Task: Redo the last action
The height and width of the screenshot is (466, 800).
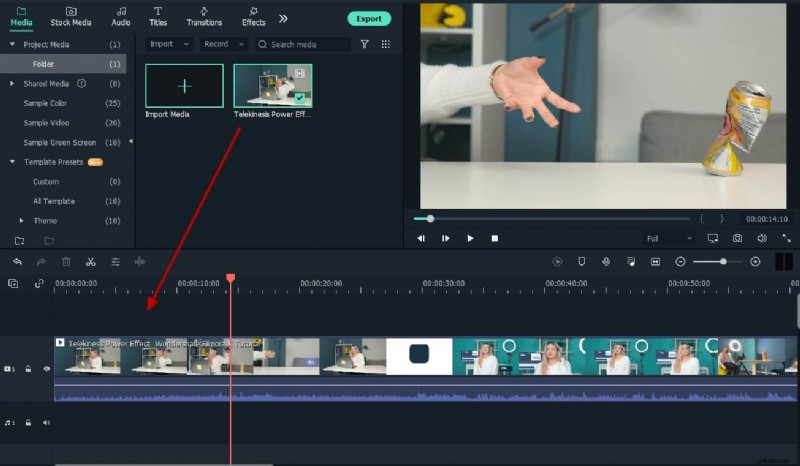Action: click(41, 262)
